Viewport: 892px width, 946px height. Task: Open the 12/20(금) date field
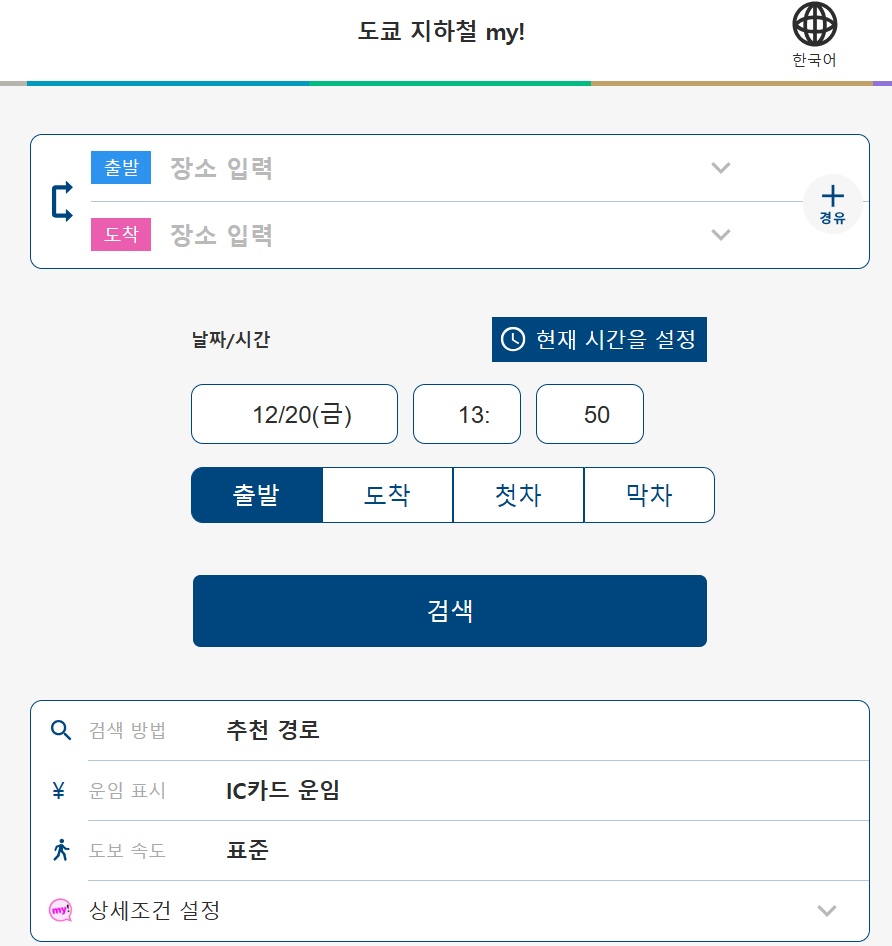293,413
